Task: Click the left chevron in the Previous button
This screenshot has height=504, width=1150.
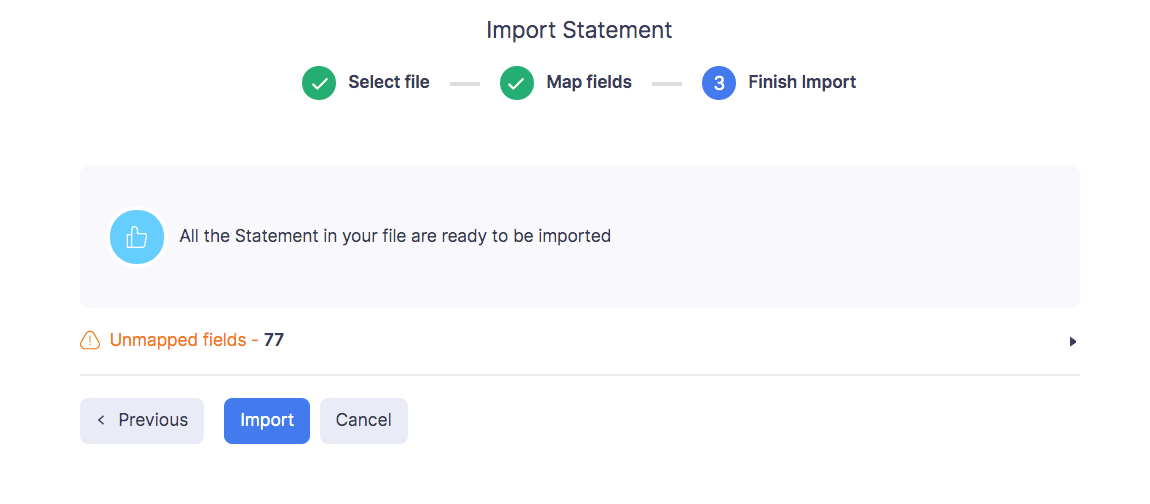Action: (x=101, y=420)
